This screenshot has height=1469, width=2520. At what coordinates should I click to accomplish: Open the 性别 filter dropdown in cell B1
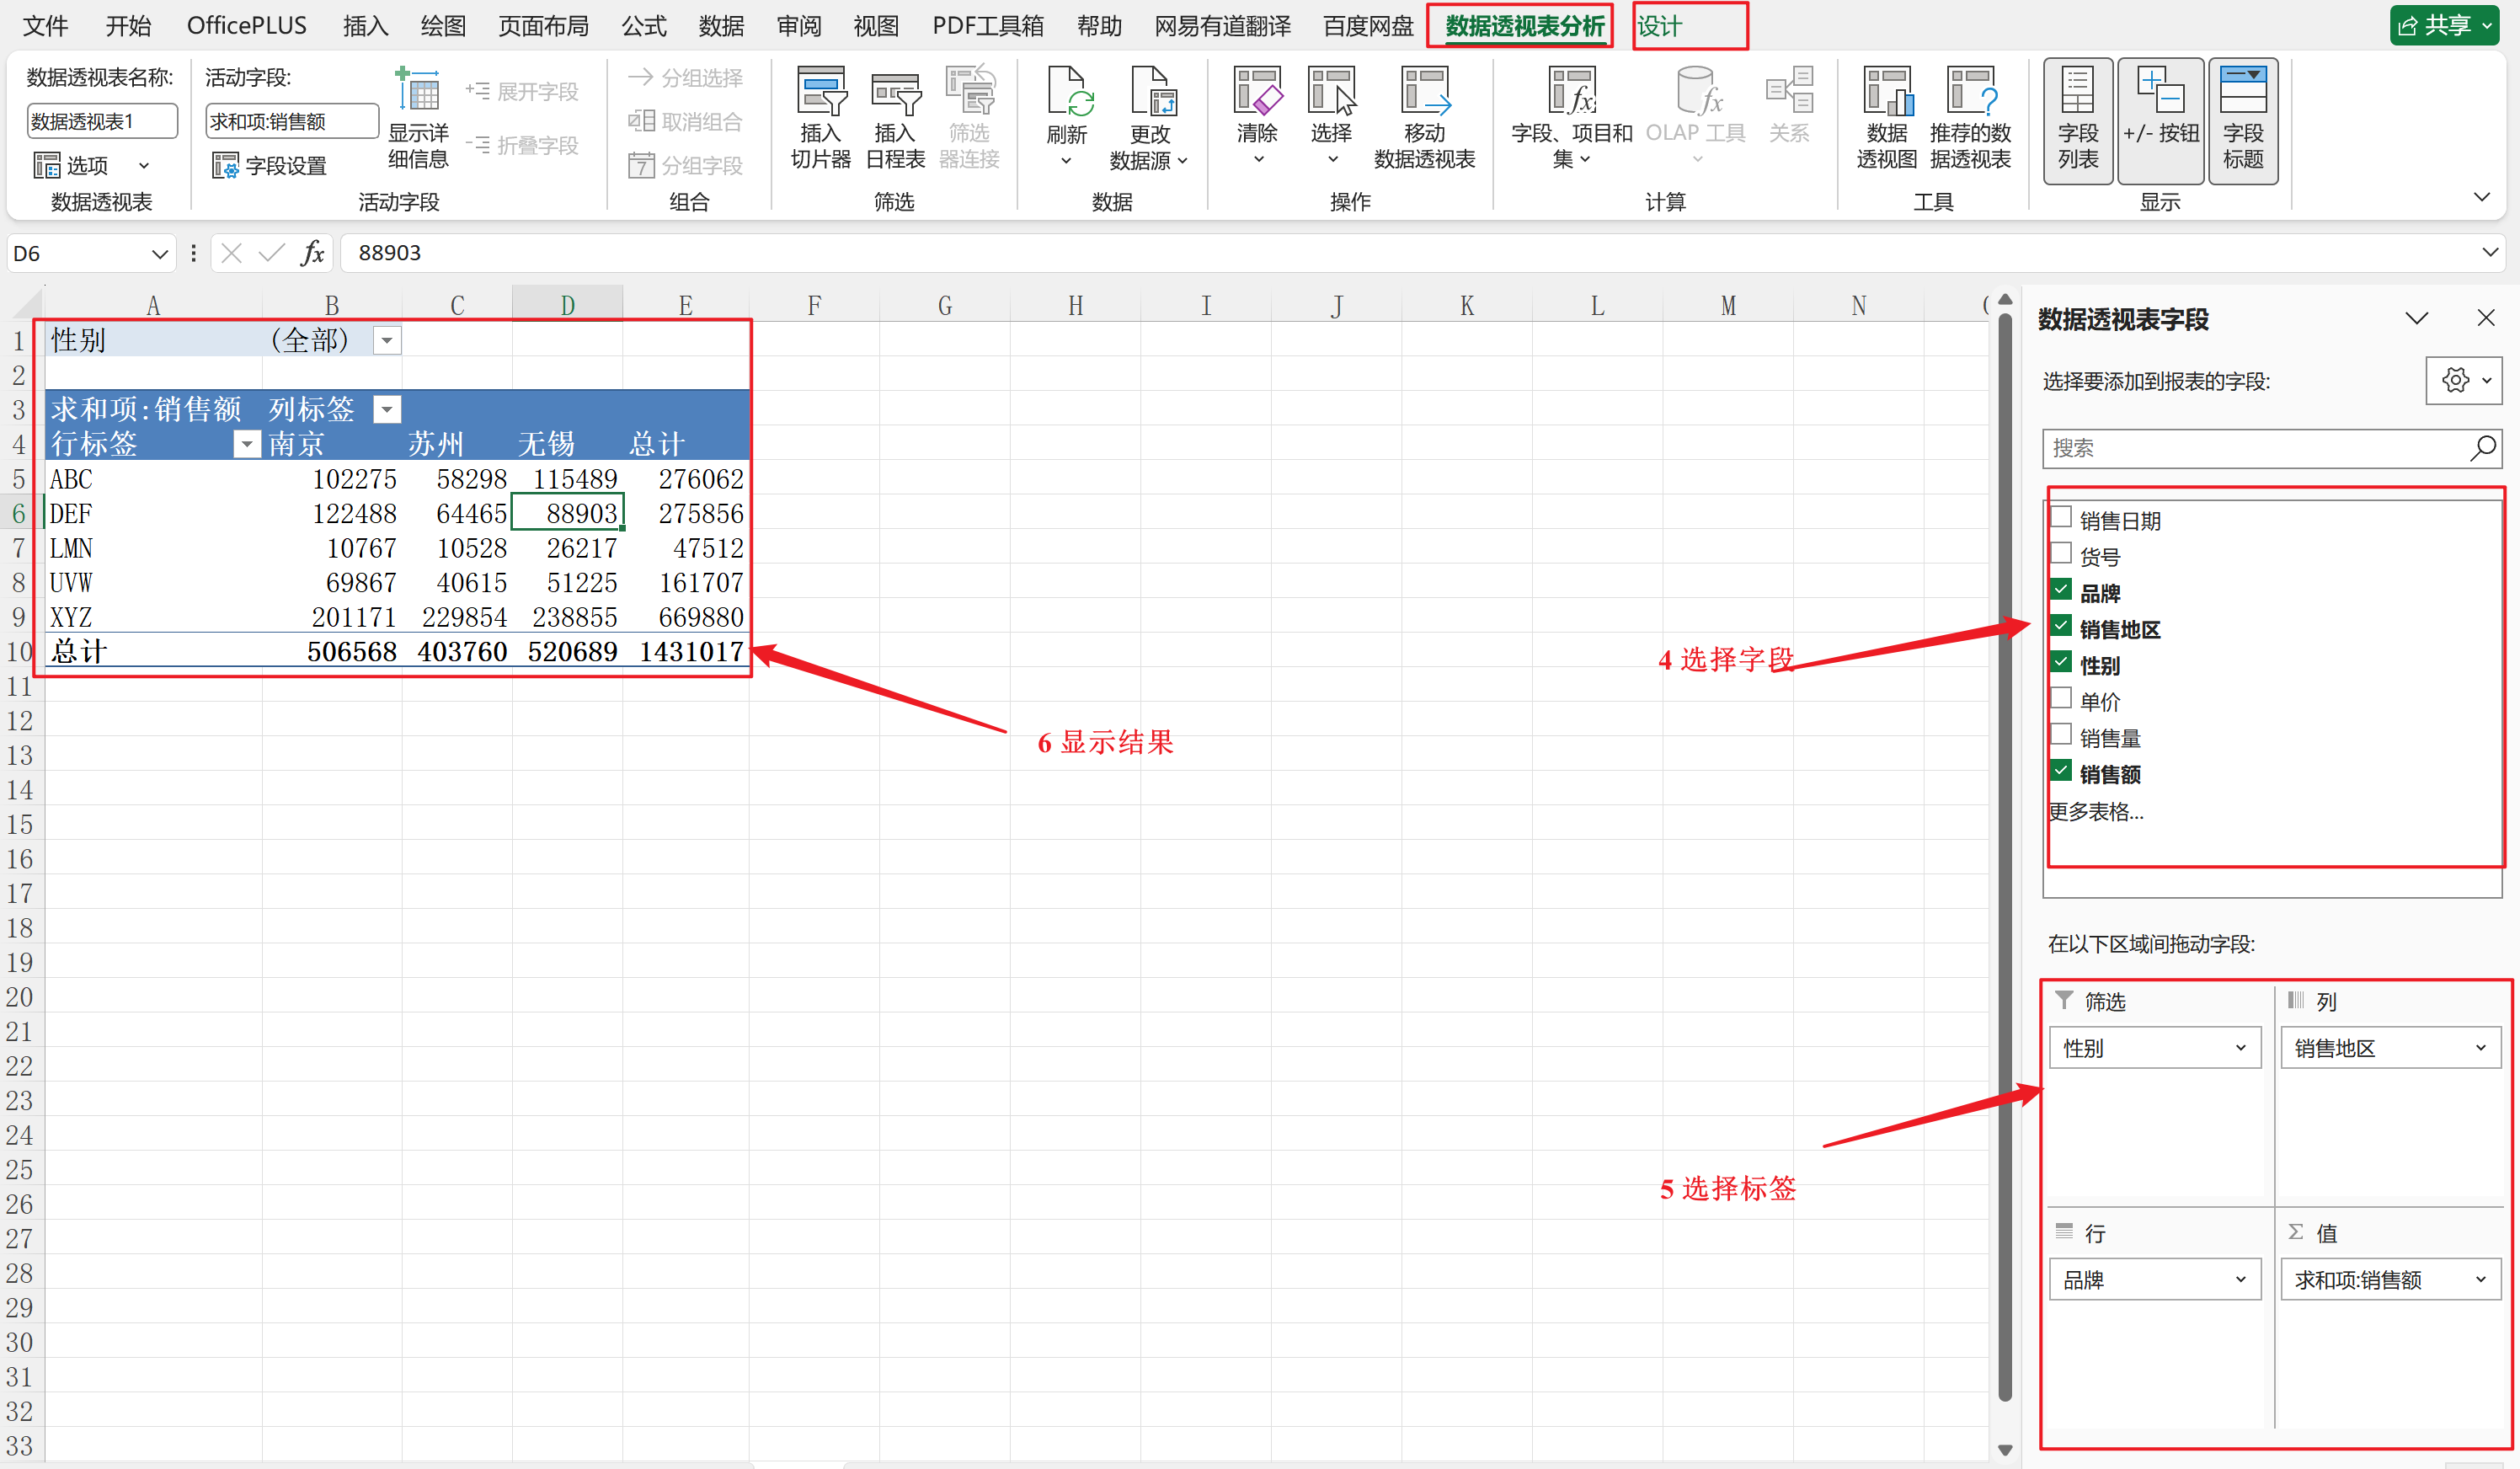(387, 341)
